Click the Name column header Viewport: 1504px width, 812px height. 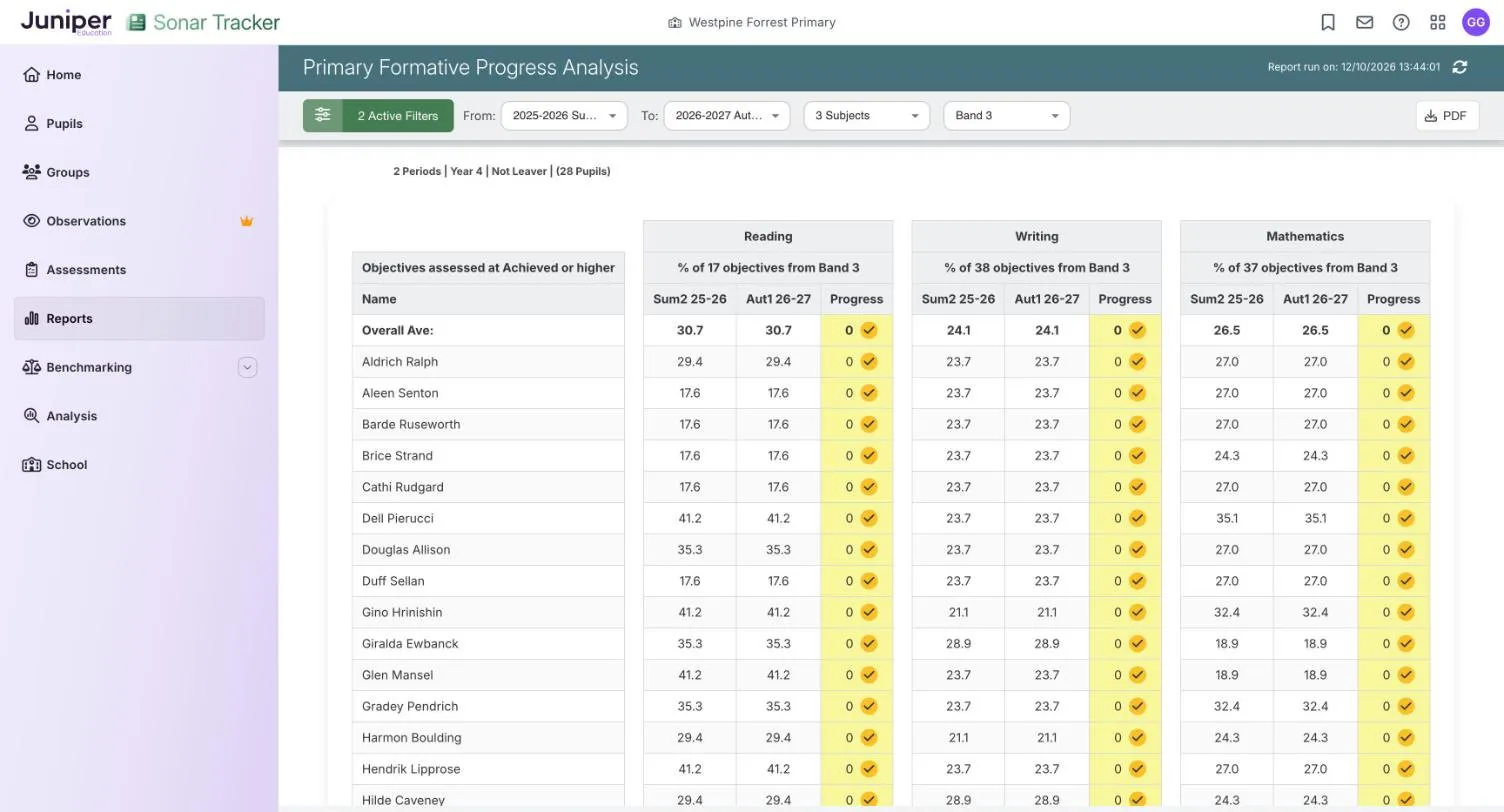click(488, 299)
